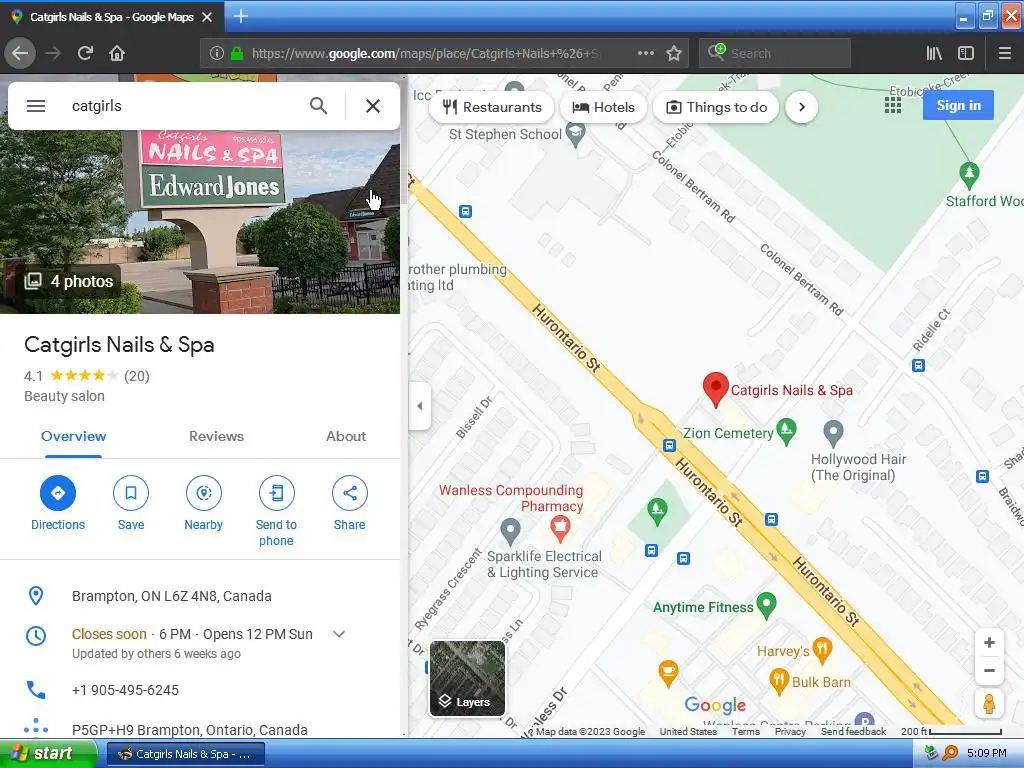Clear the catgirls search with X
Image resolution: width=1024 pixels, height=768 pixels.
coord(373,106)
